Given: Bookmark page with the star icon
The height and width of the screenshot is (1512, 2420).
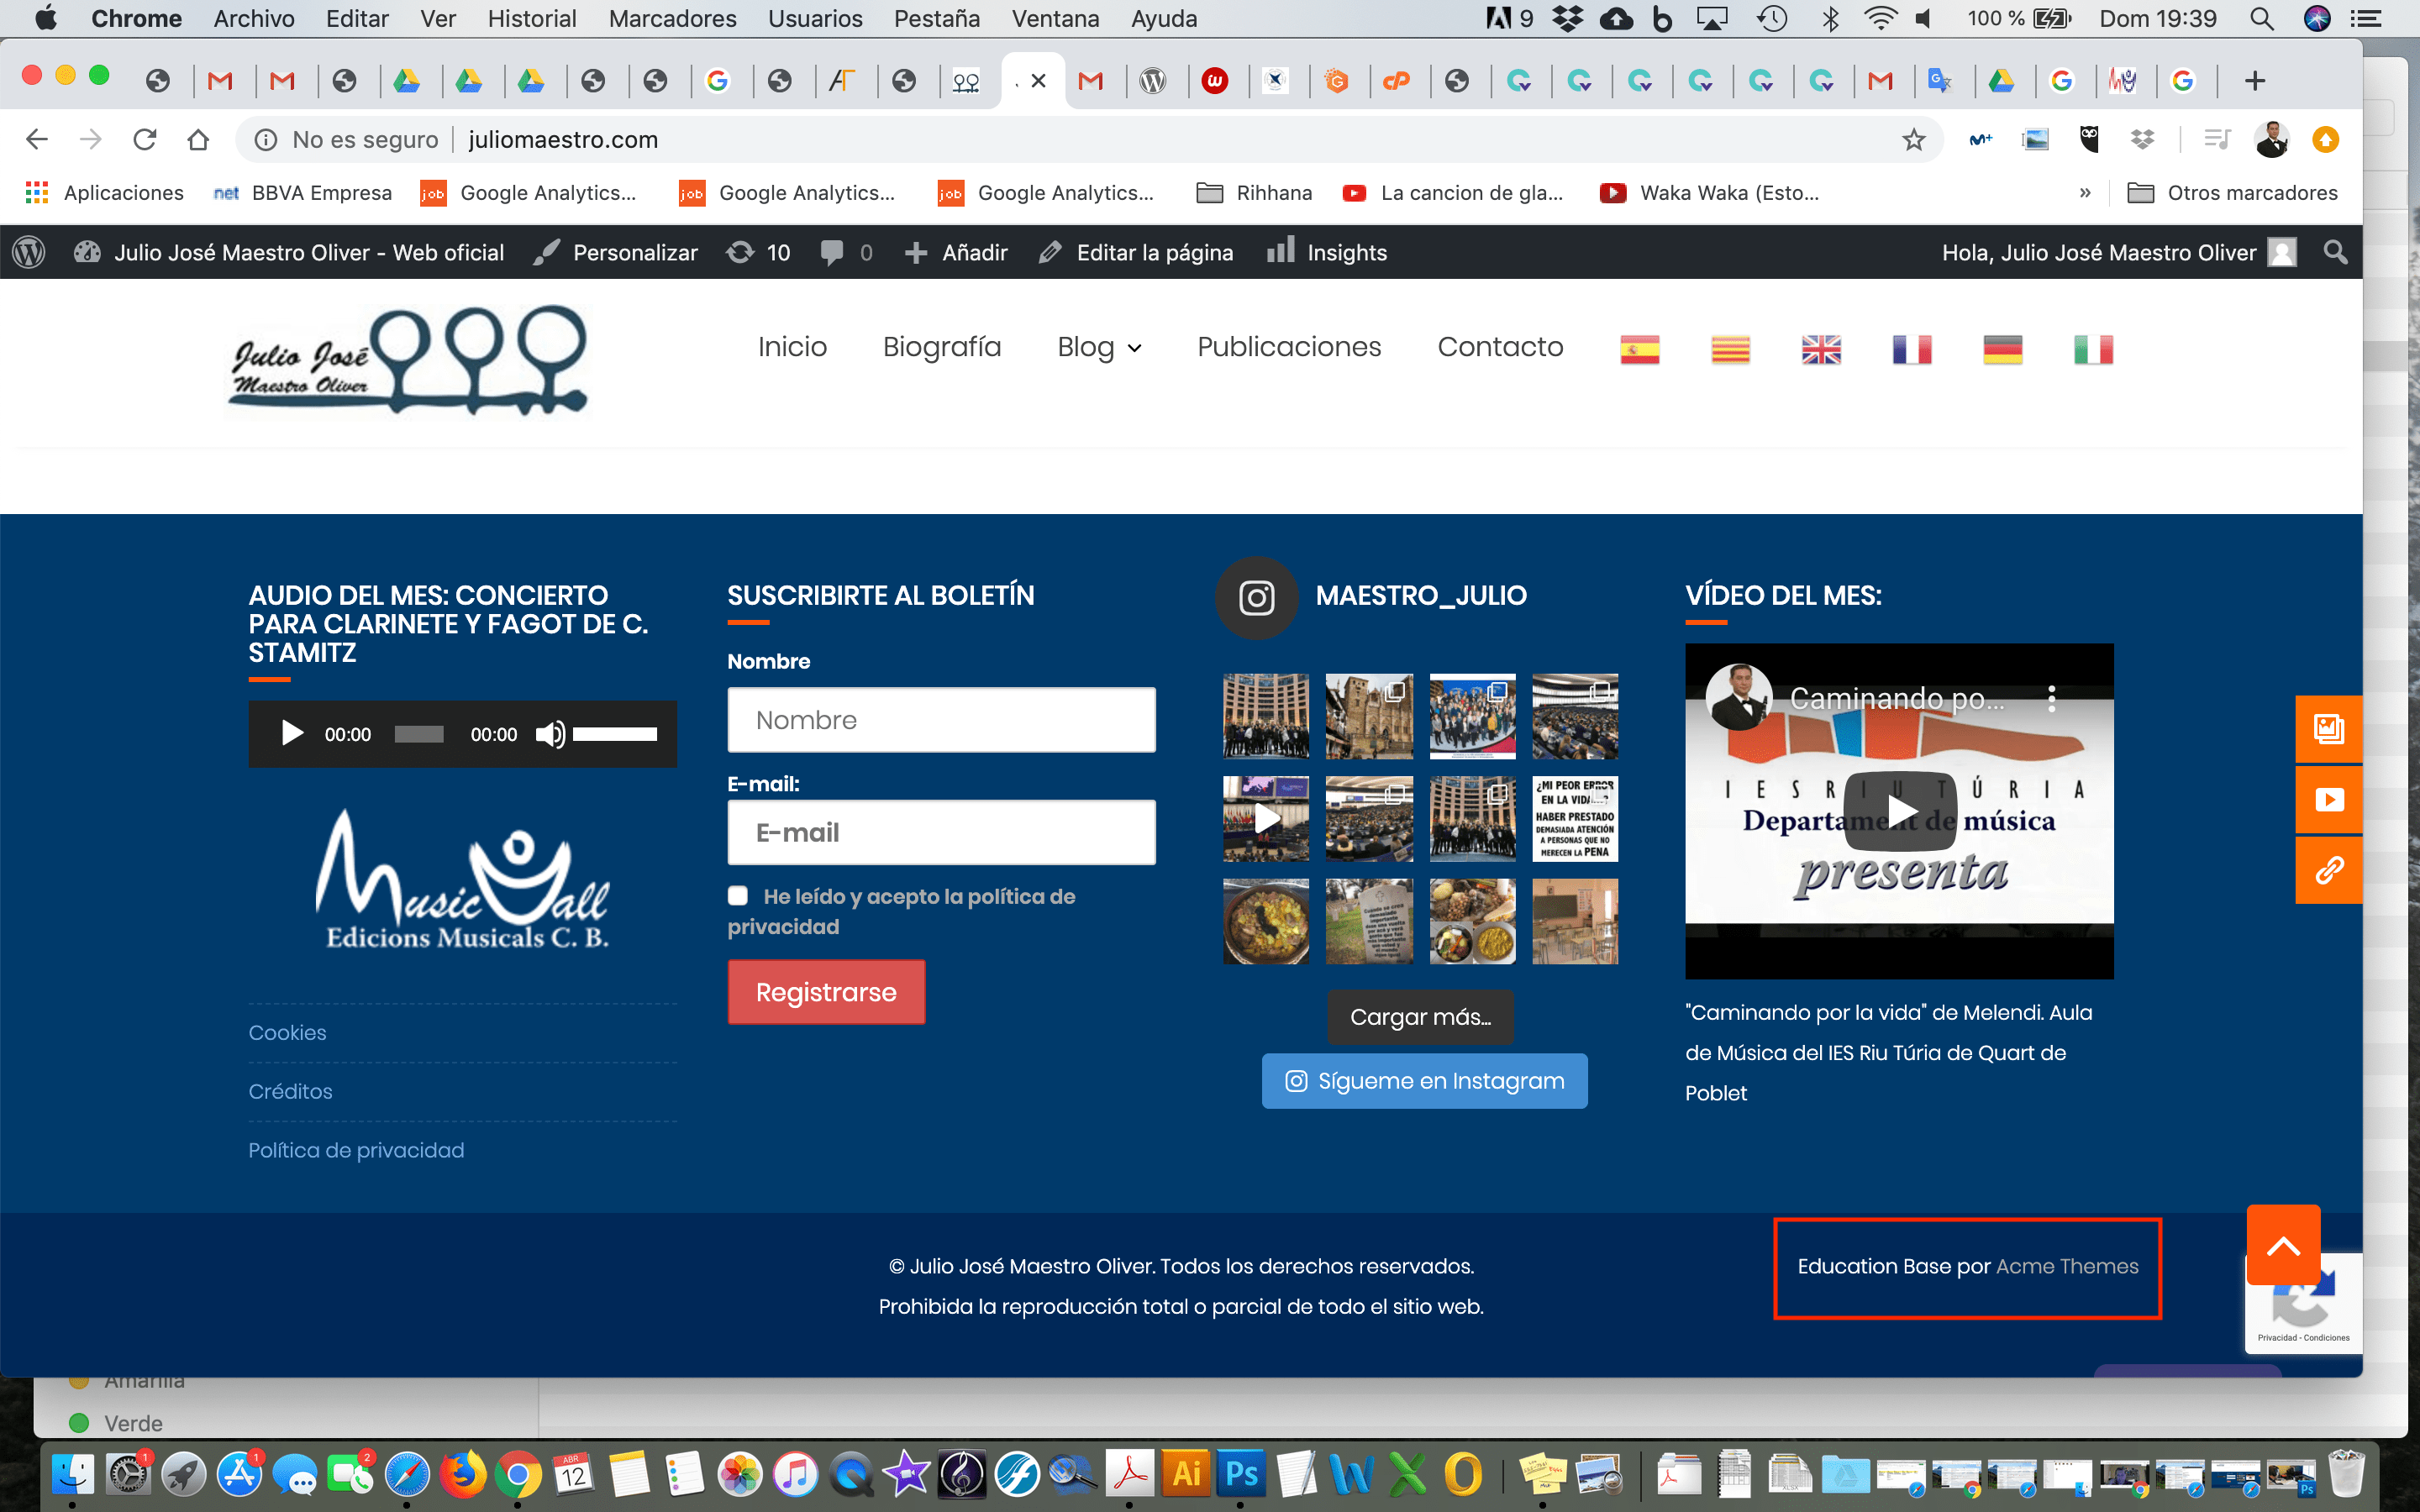Looking at the screenshot, I should click(x=1913, y=139).
